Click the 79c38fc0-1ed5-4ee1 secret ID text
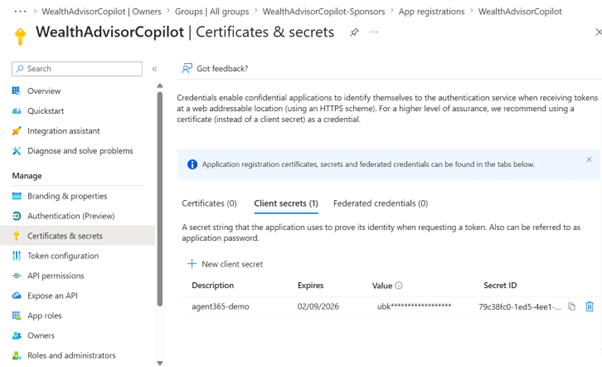The height and width of the screenshot is (367, 602). pos(520,307)
